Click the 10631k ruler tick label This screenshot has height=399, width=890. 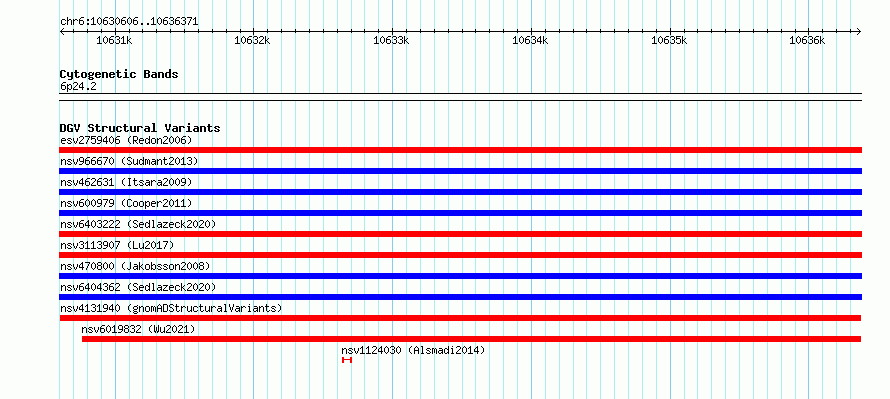tap(115, 40)
